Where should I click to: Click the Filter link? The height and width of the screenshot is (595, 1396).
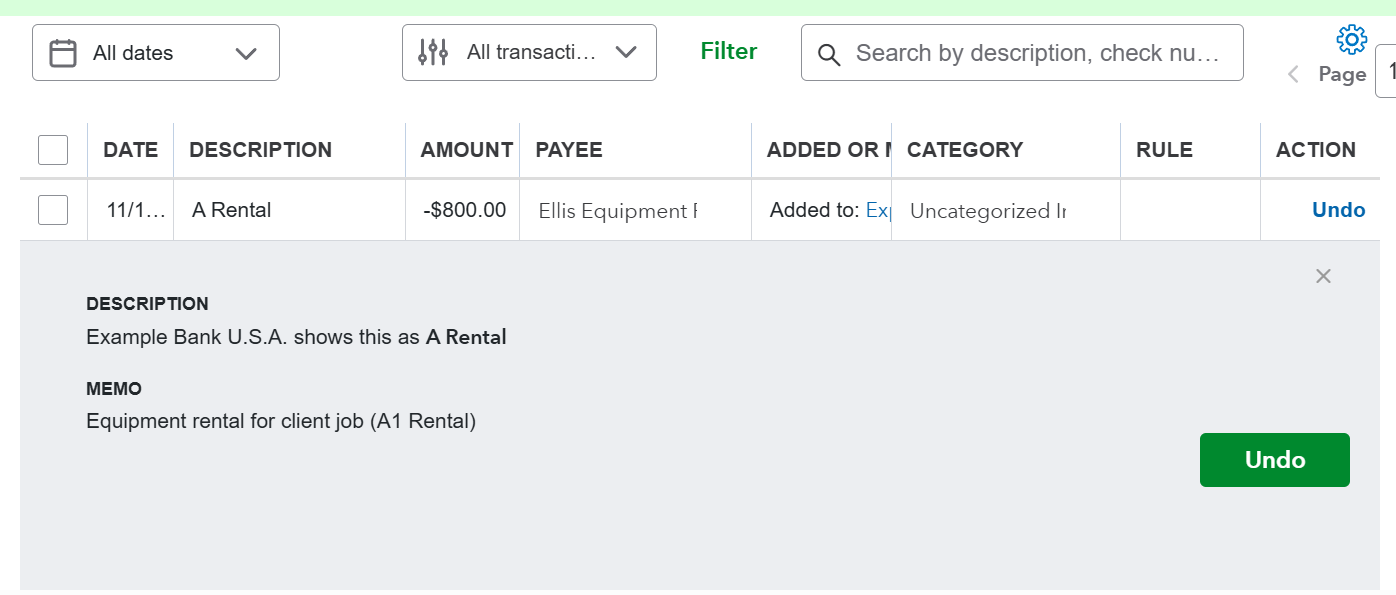729,51
